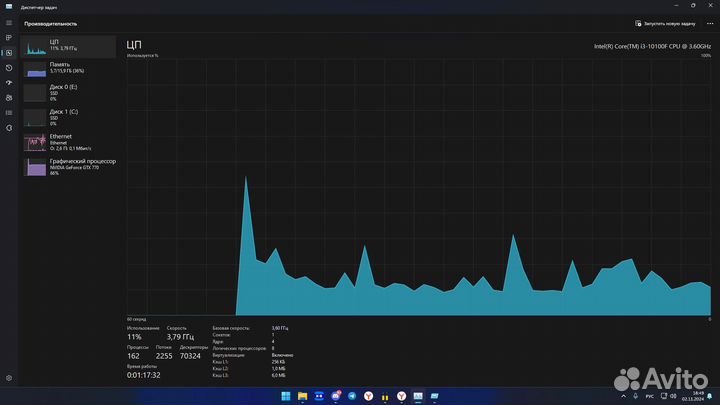This screenshot has height=405, width=720.
Task: Open the three-dot more options menu
Action: point(708,23)
